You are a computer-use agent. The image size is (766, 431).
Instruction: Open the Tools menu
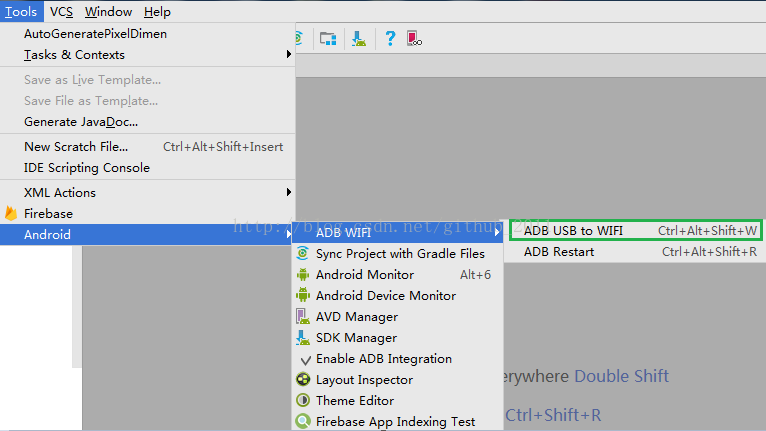pos(21,11)
